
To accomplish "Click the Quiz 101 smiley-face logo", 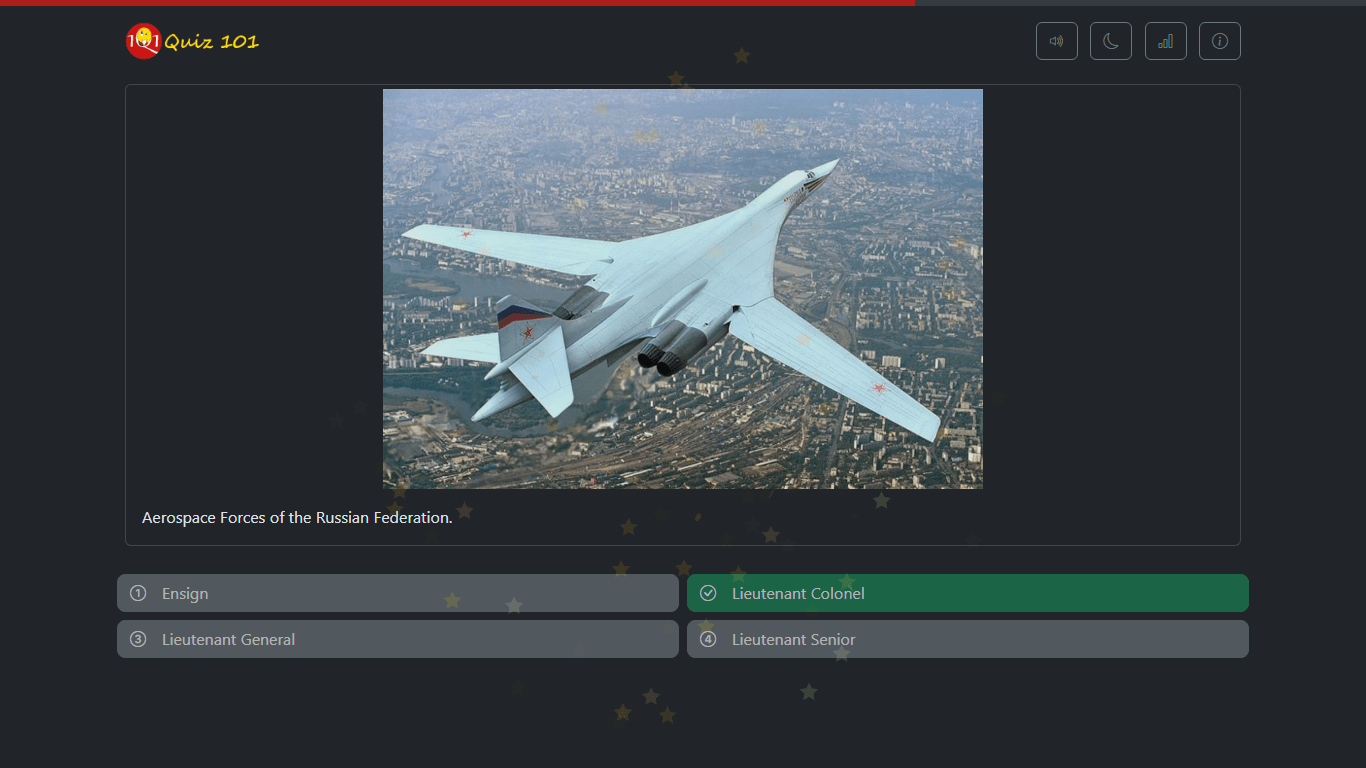I will [x=142, y=41].
